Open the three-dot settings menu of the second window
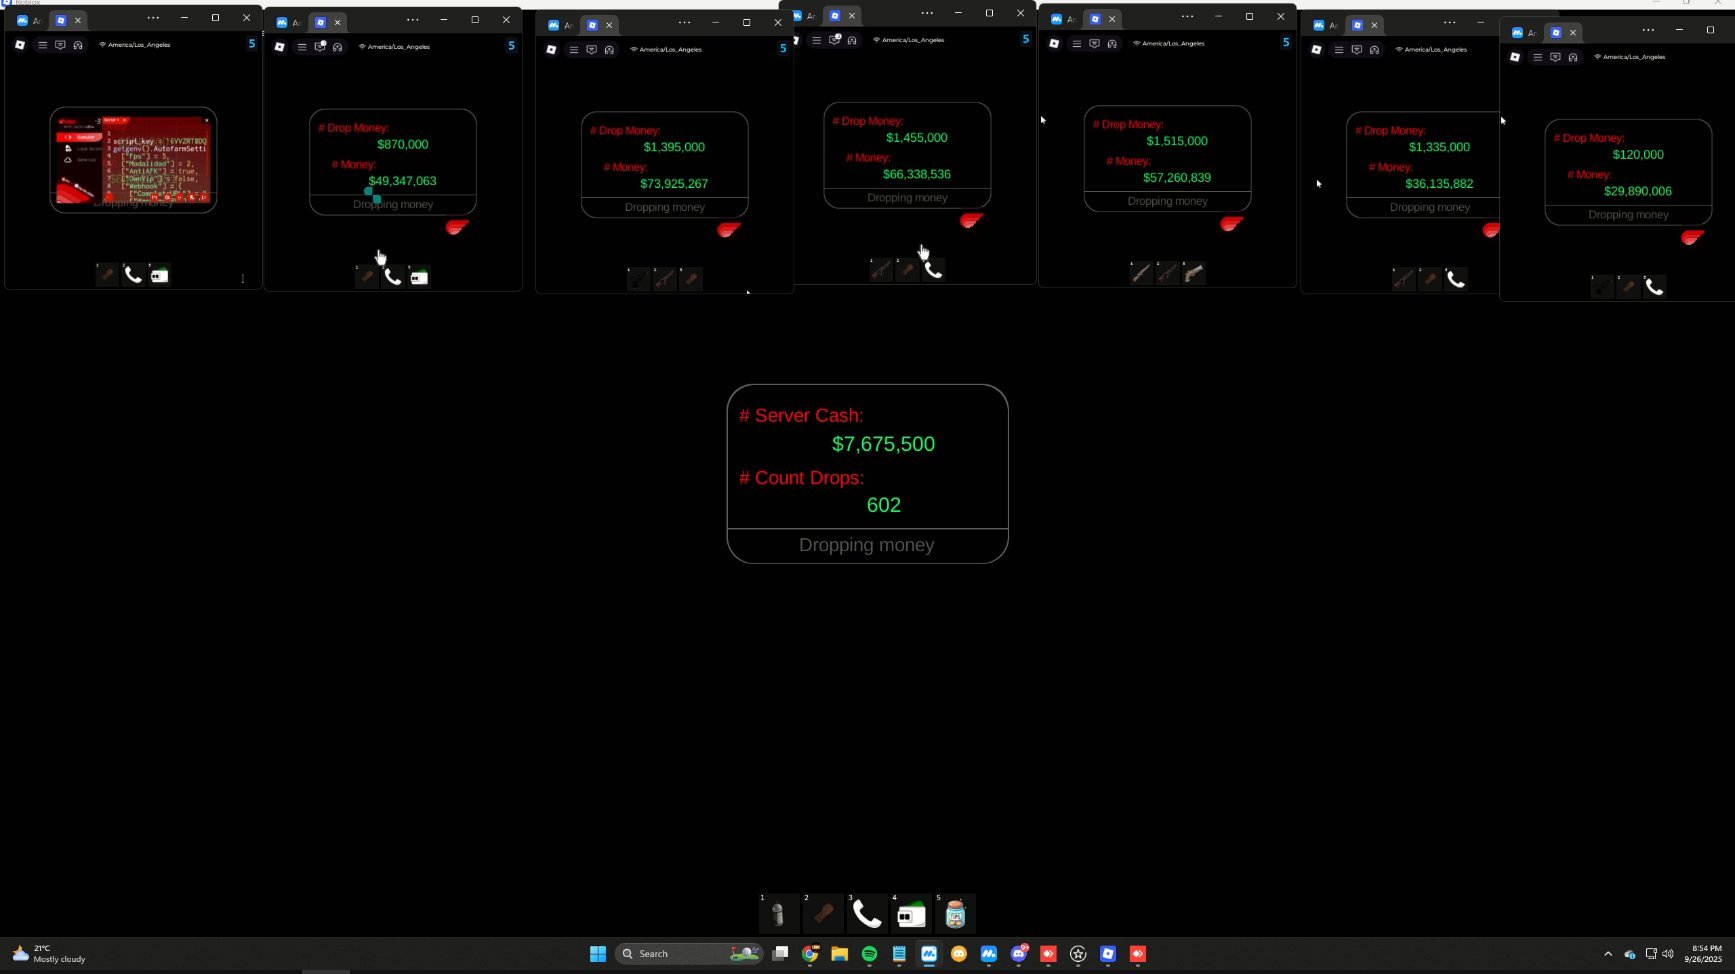The image size is (1735, 974). (413, 19)
